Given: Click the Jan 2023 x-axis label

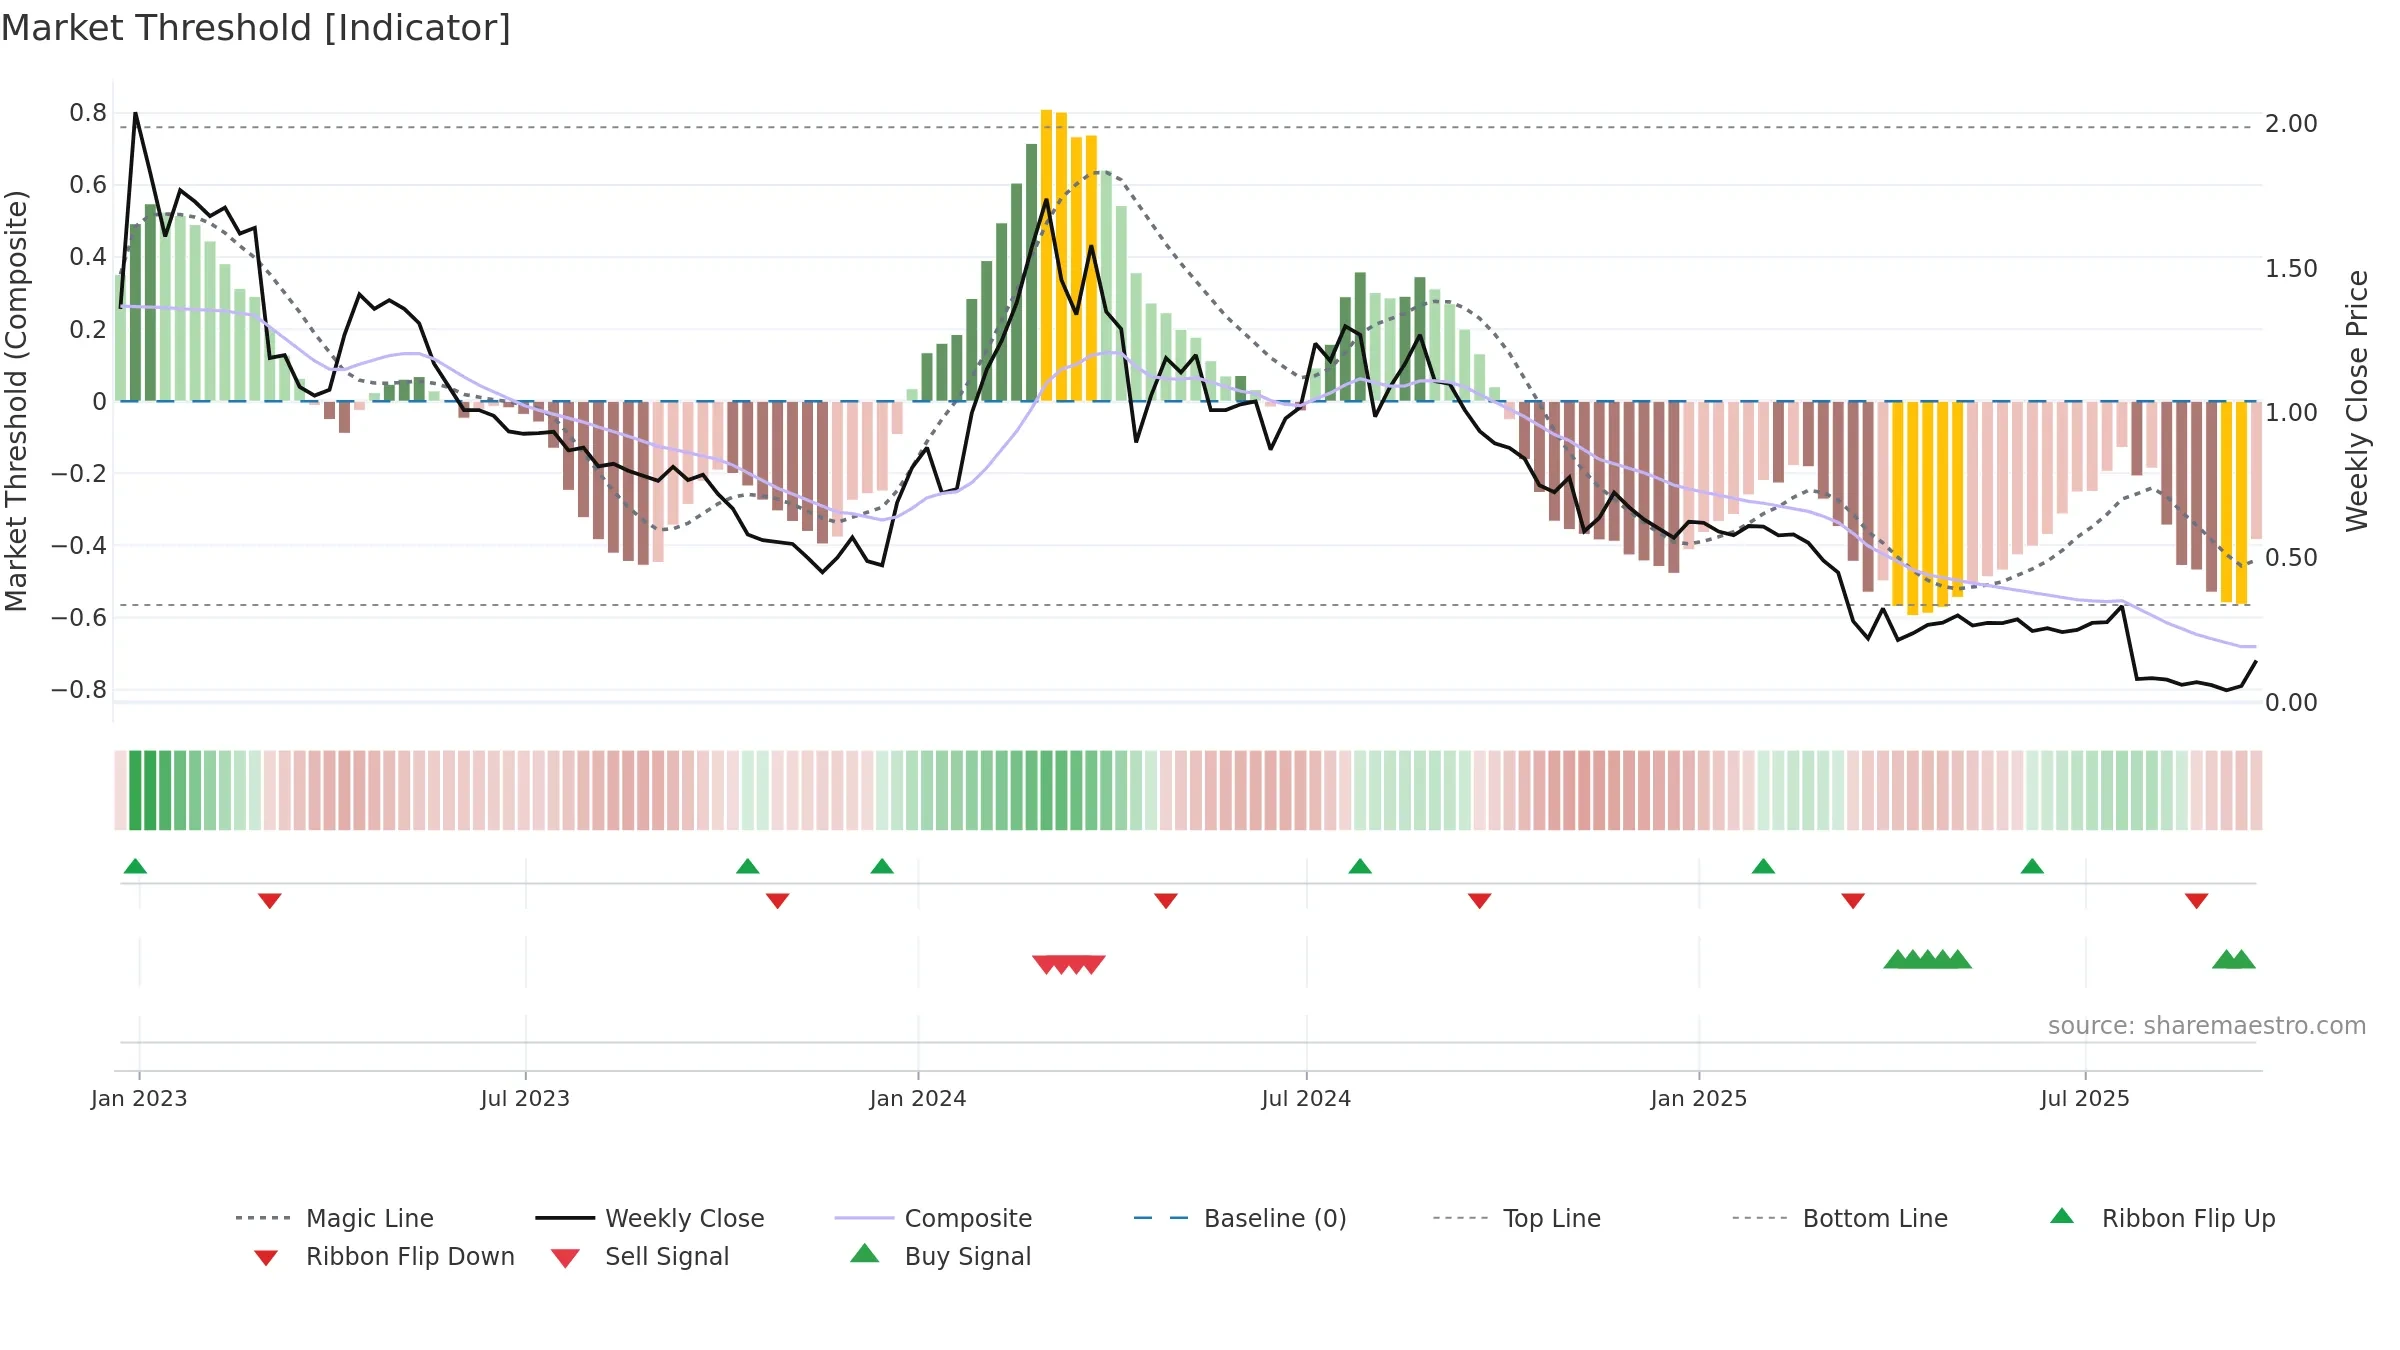Looking at the screenshot, I should [139, 1098].
